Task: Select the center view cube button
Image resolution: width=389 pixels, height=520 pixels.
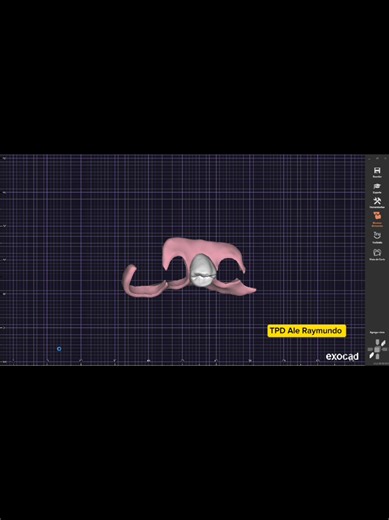Action: click(377, 349)
